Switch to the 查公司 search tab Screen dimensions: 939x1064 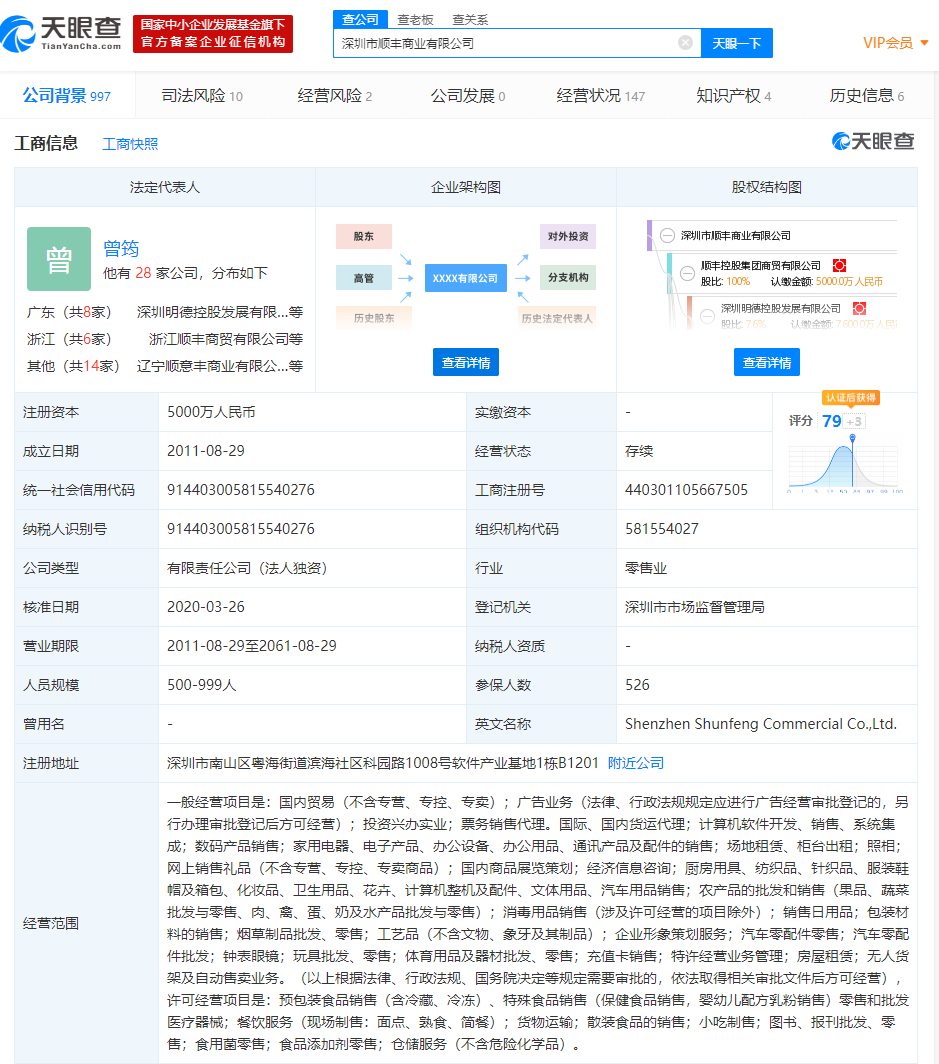point(360,19)
